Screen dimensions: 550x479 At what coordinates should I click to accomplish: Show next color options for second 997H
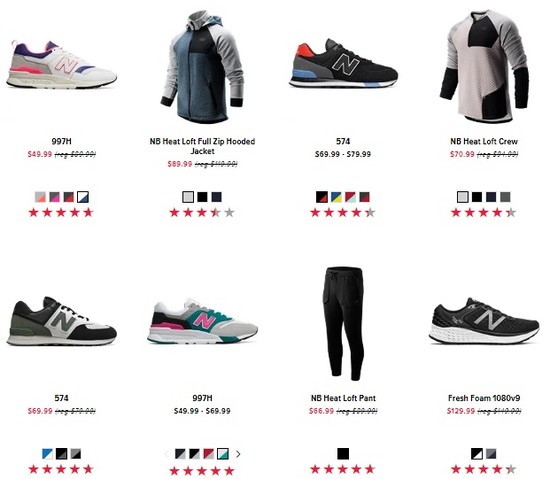click(238, 454)
